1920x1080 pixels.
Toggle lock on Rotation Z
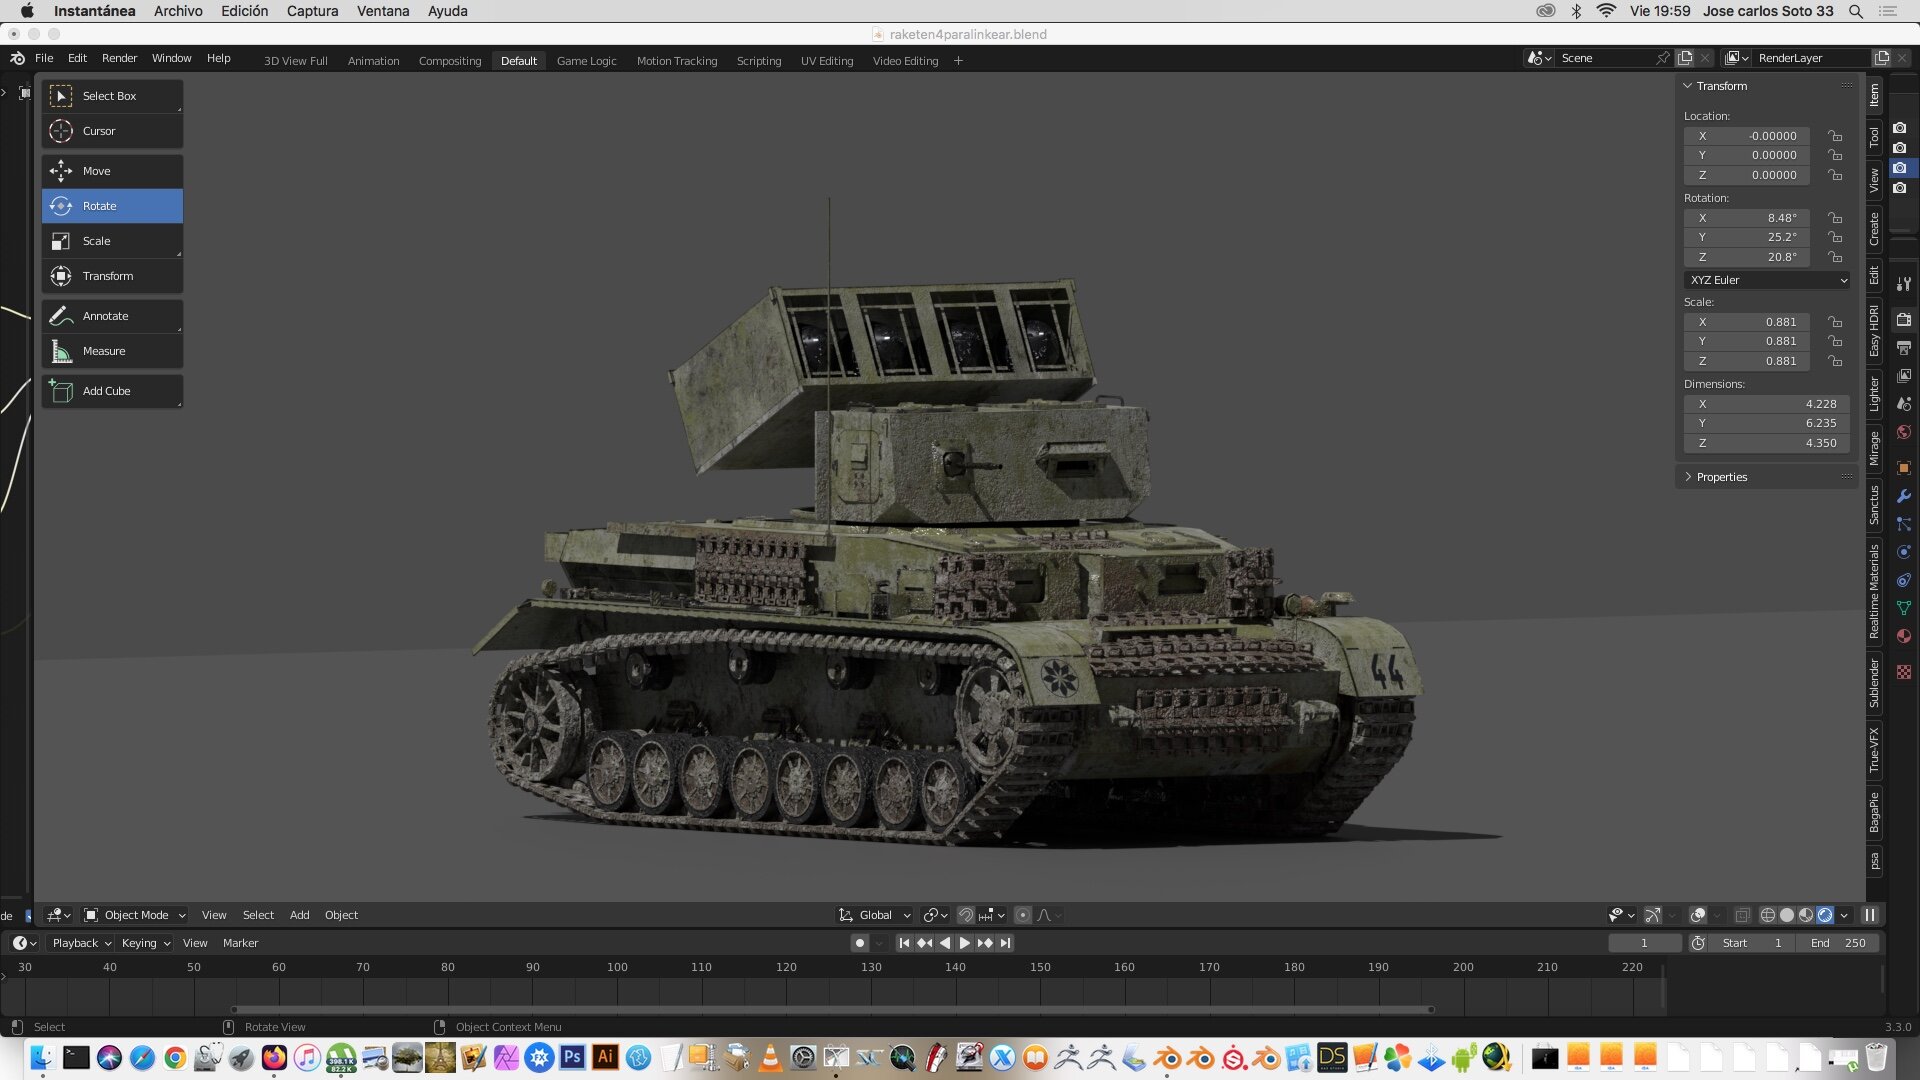click(x=1835, y=257)
